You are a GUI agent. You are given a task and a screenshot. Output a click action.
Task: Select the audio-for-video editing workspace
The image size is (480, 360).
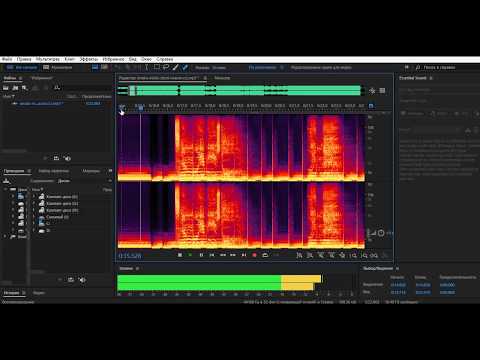pyautogui.click(x=321, y=67)
